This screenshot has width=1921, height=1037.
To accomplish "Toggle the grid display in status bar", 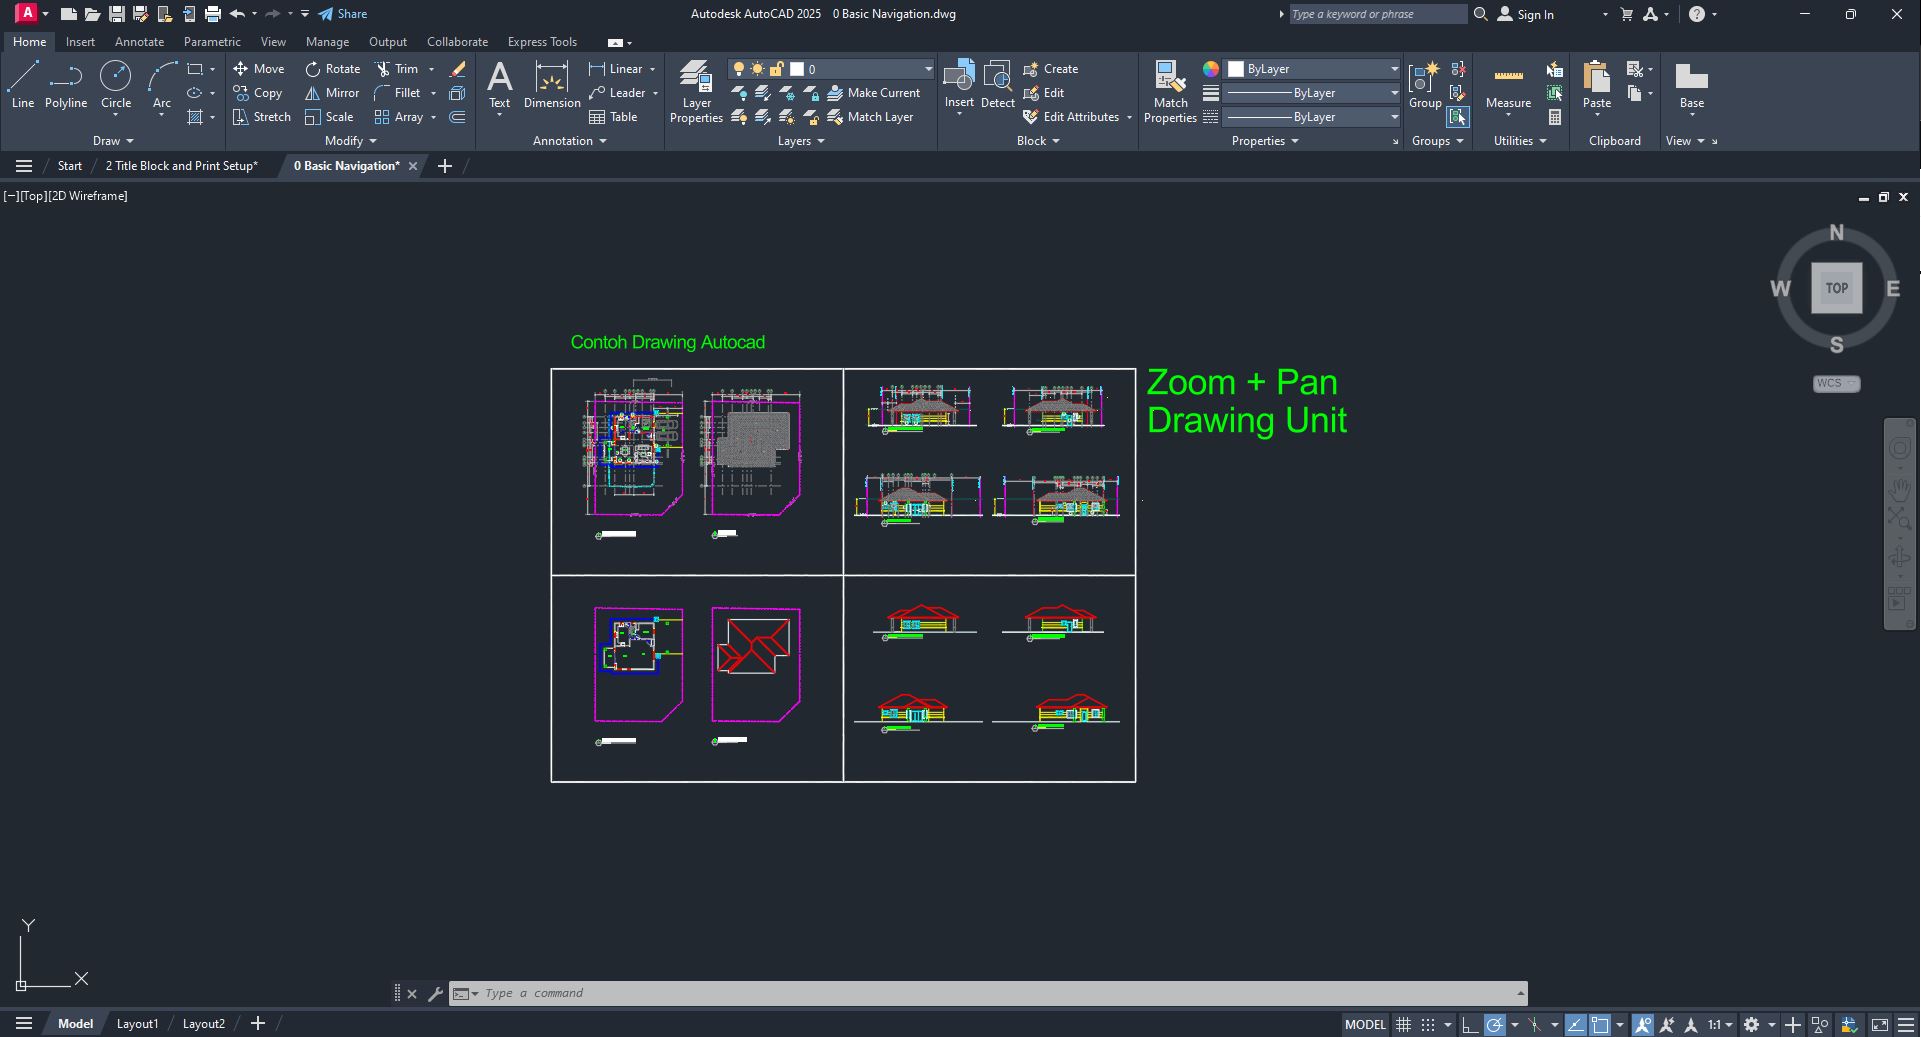I will 1403,1024.
